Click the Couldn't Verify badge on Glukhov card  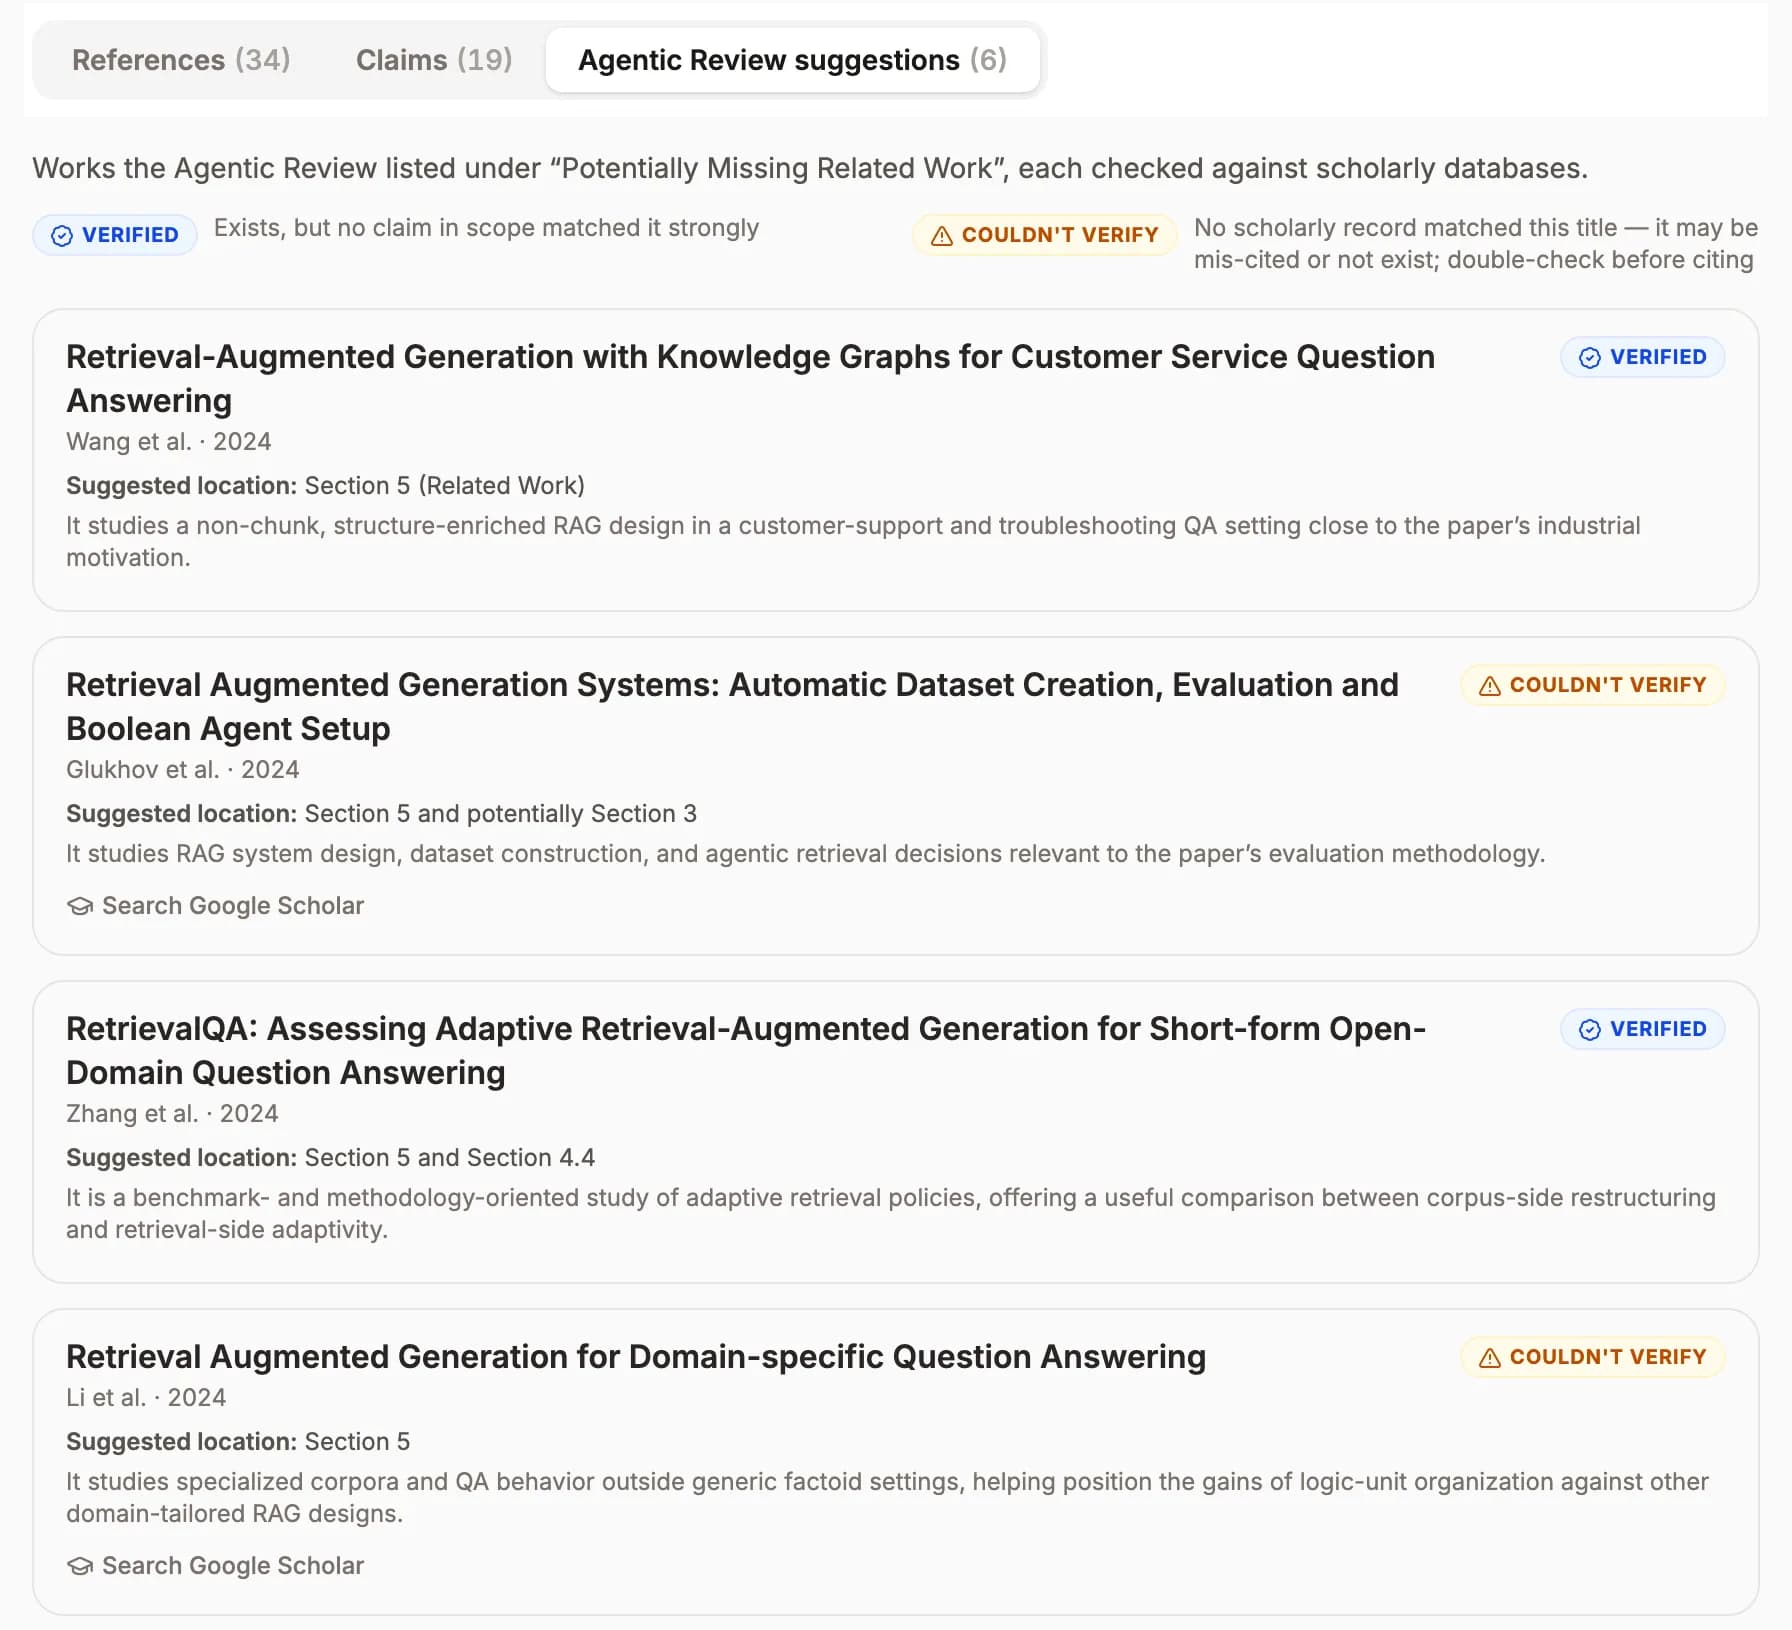click(x=1592, y=685)
